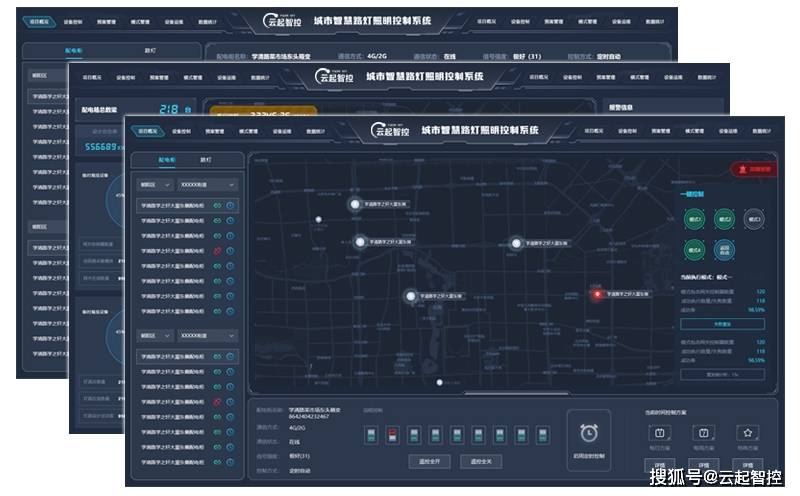This screenshot has width=800, height=496.
Task: Click blue restore-auto mode circle
Action: [724, 250]
